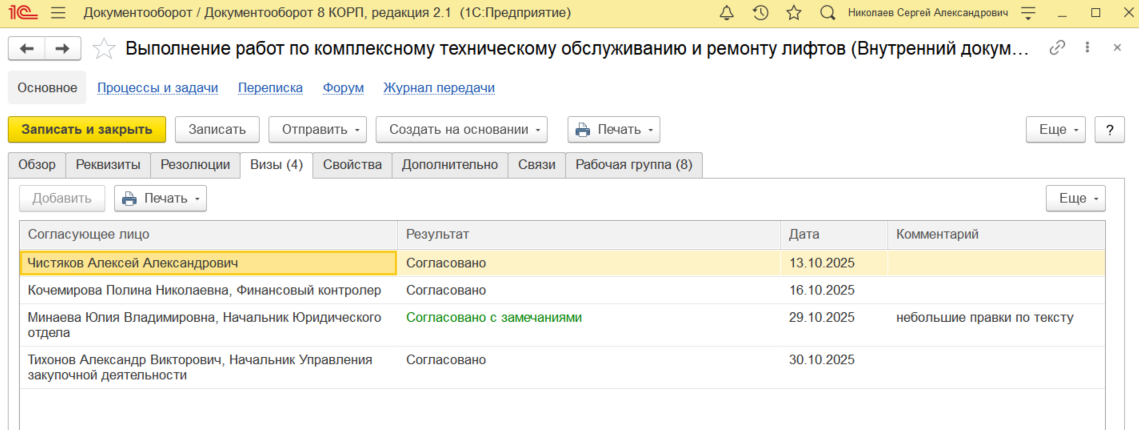Open the vertical dots document menu
The width and height of the screenshot is (1139, 430).
(x=1087, y=49)
